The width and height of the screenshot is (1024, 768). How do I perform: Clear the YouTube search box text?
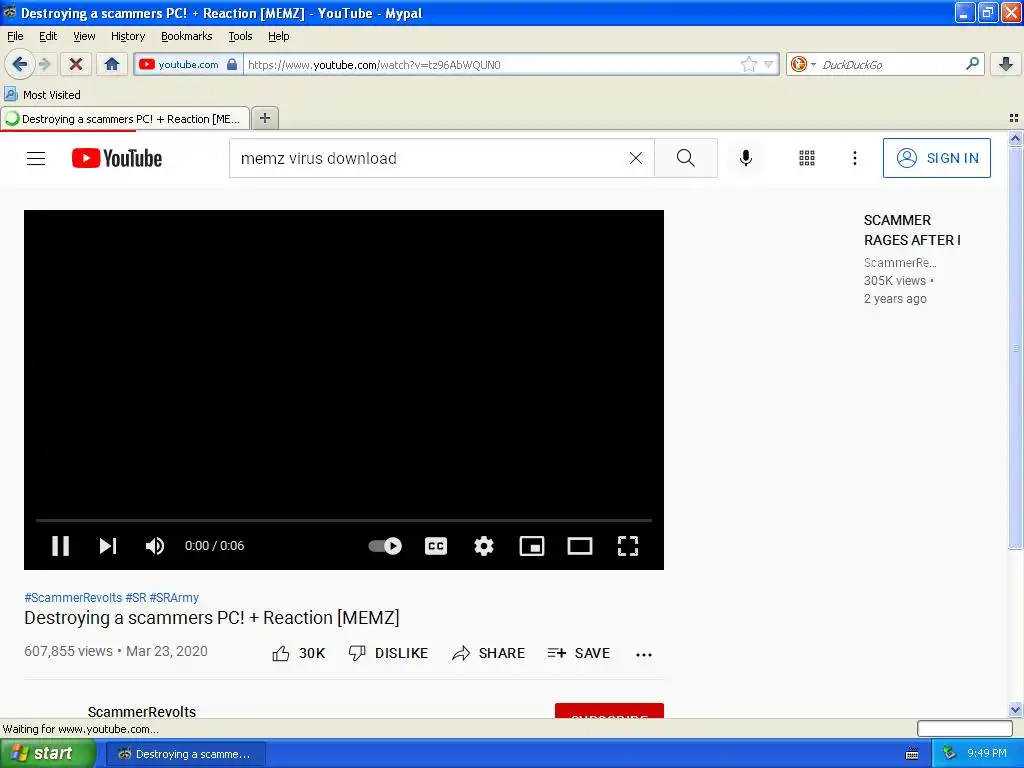click(x=635, y=158)
